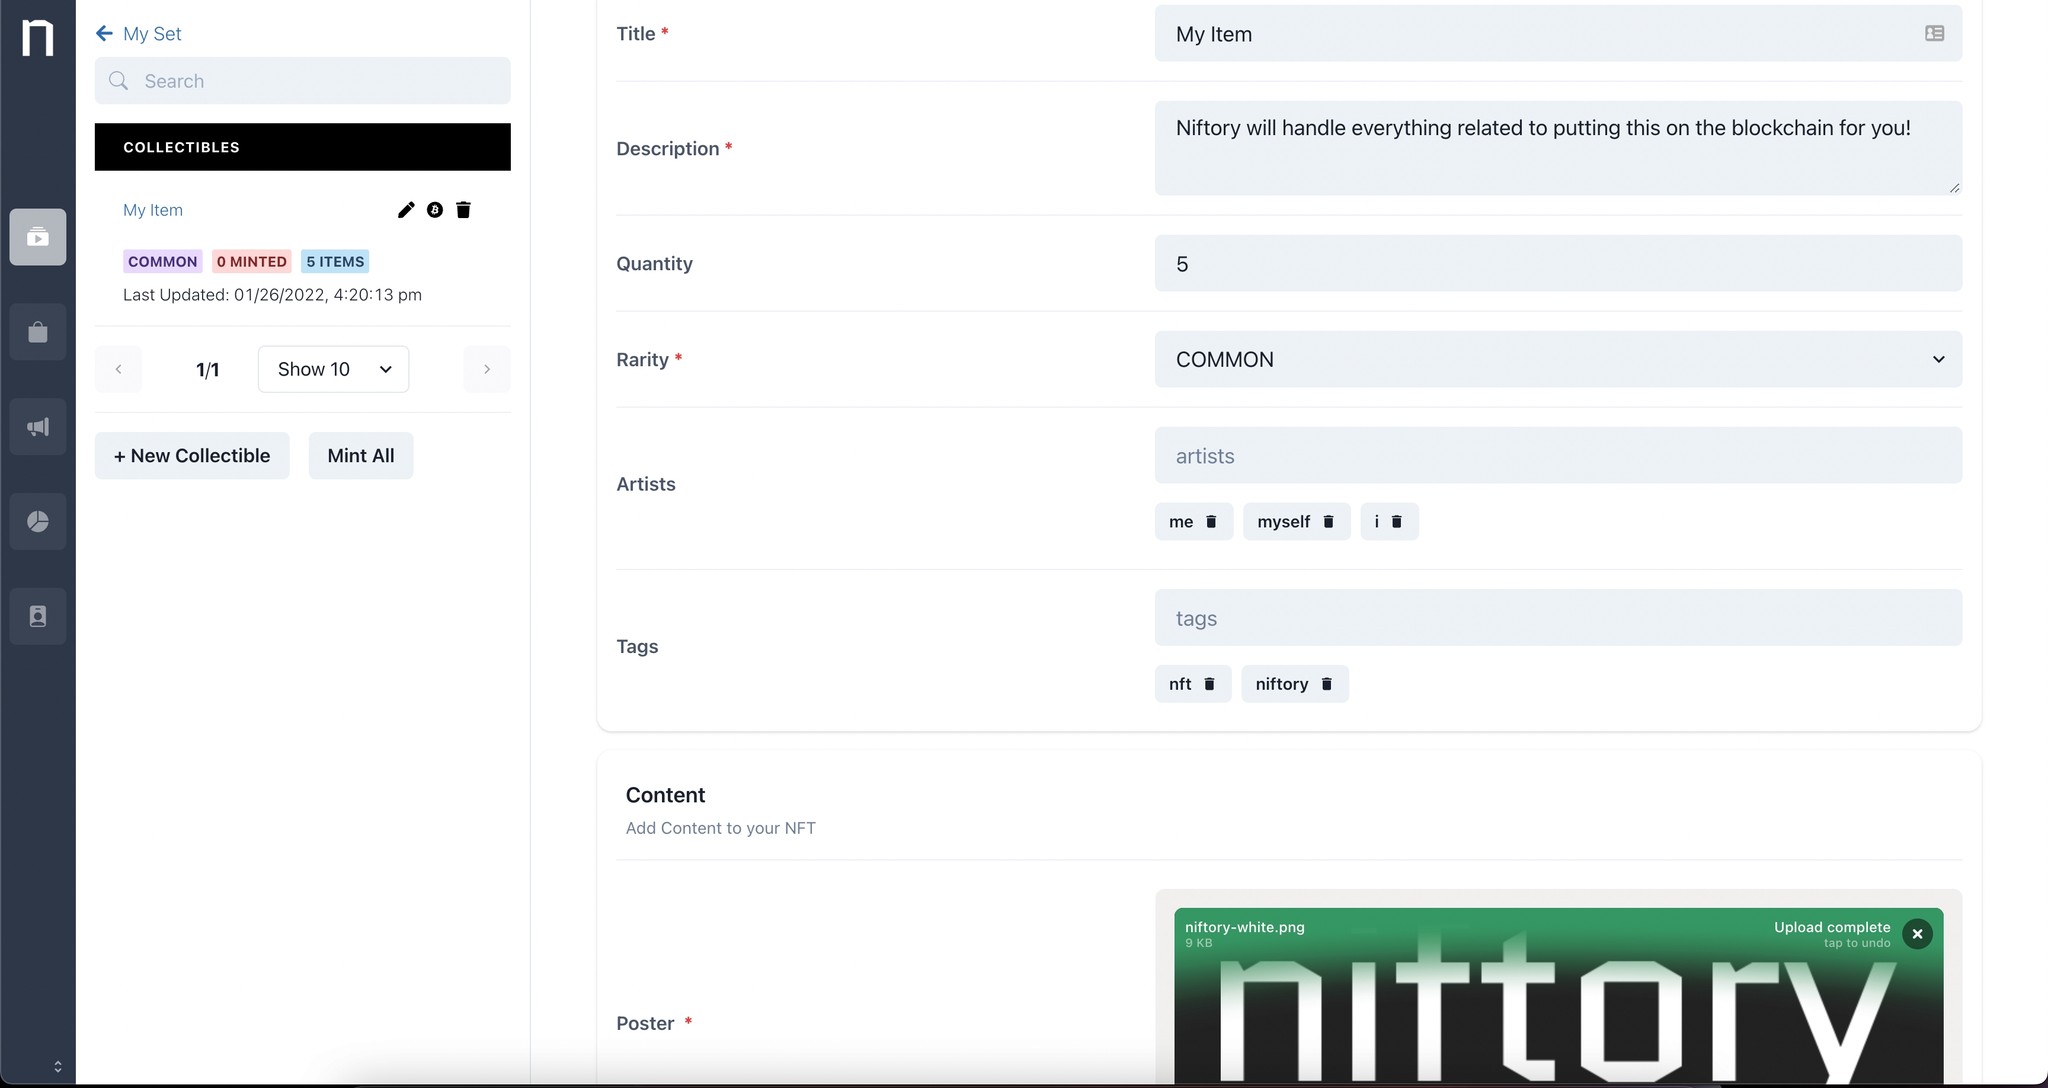Go back to My Set
2048x1088 pixels.
(138, 34)
